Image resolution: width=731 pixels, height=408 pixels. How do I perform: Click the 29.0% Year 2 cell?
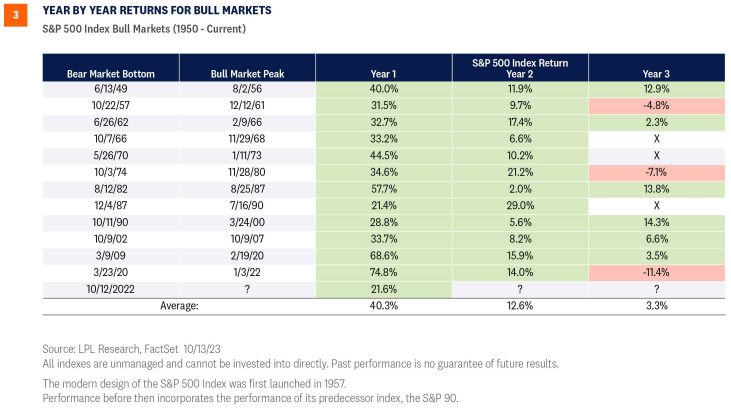[x=519, y=204]
